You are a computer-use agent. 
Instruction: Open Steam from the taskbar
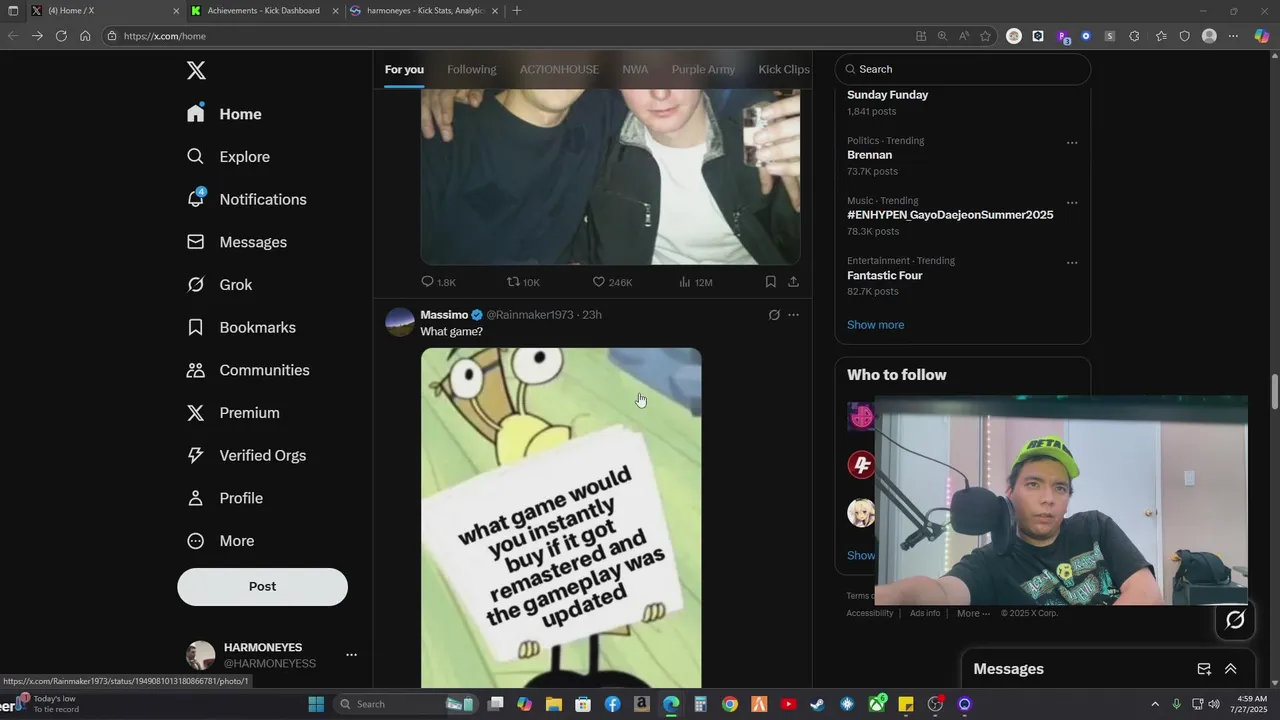click(x=817, y=704)
